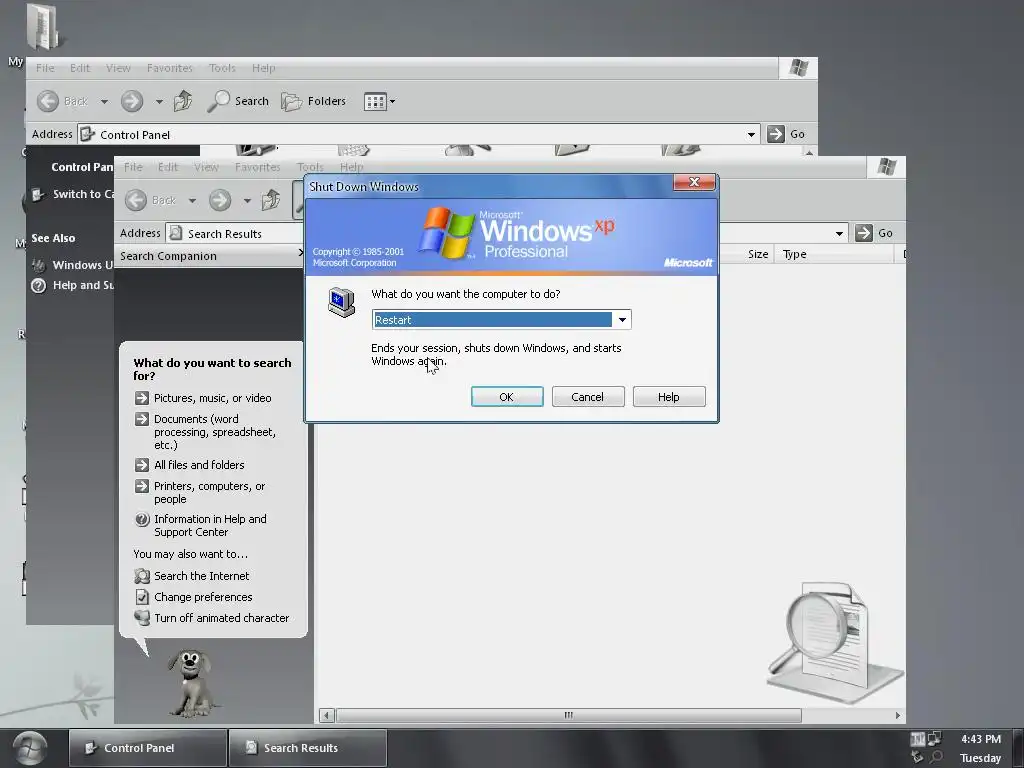Open Help in Shut Down dialog
Viewport: 1024px width, 768px height.
coord(669,396)
